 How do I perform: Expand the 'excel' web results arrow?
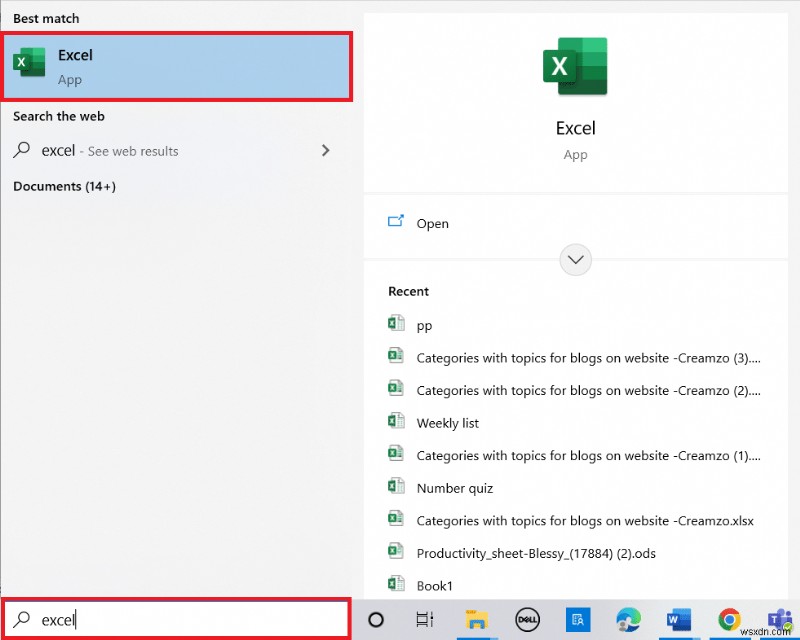pyautogui.click(x=326, y=150)
